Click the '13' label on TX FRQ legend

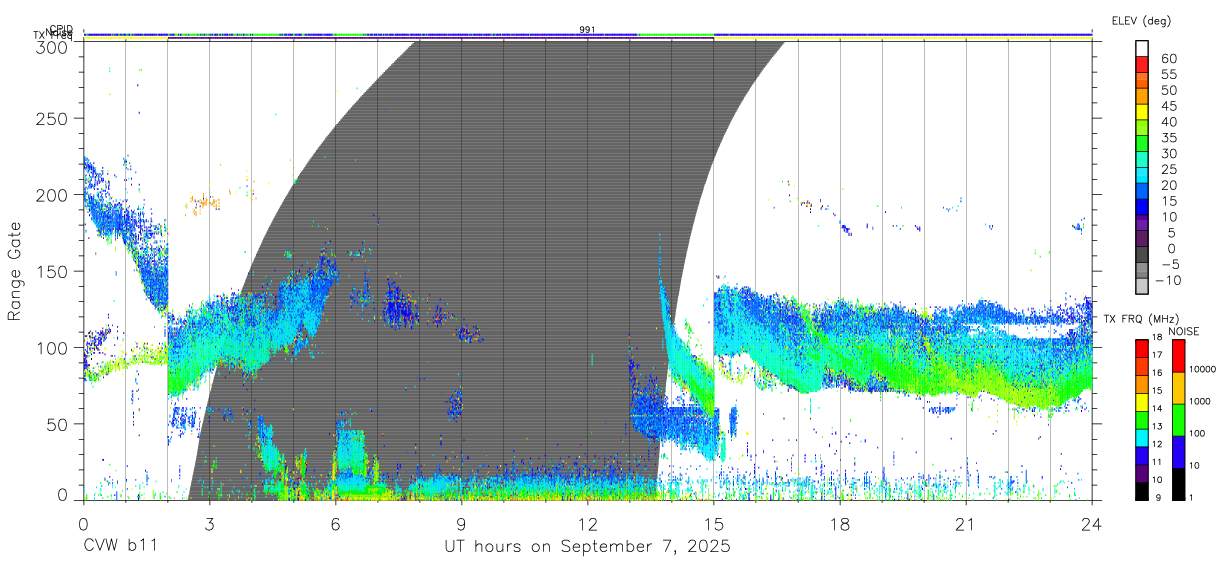[x=1159, y=426]
